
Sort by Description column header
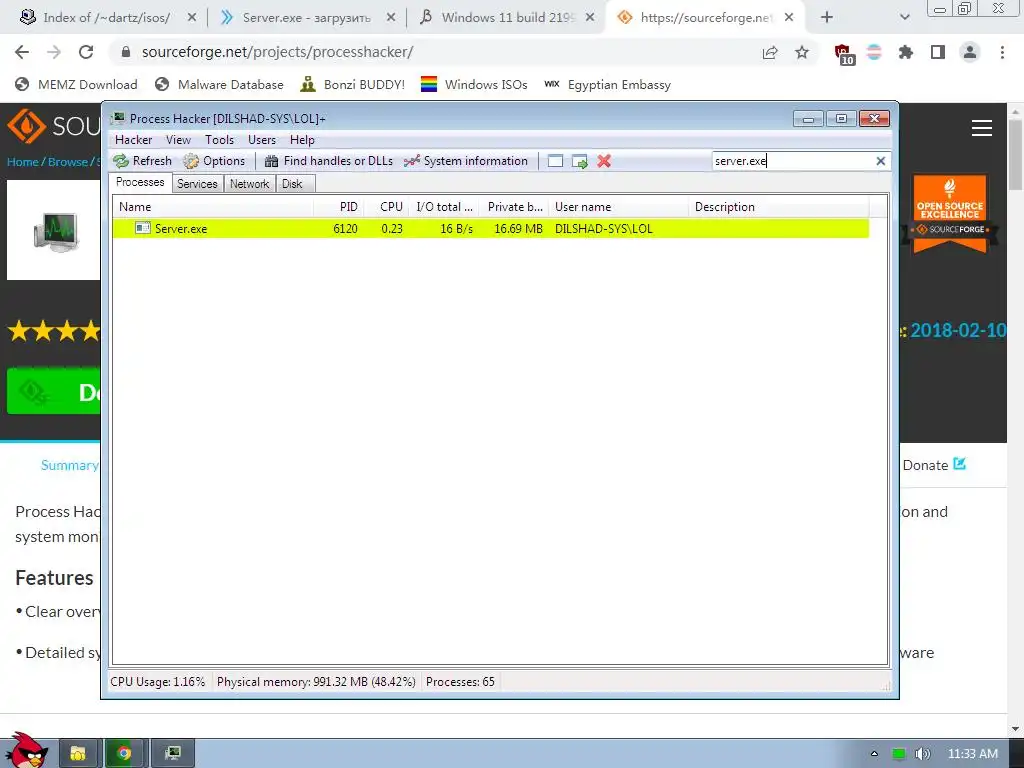point(779,207)
